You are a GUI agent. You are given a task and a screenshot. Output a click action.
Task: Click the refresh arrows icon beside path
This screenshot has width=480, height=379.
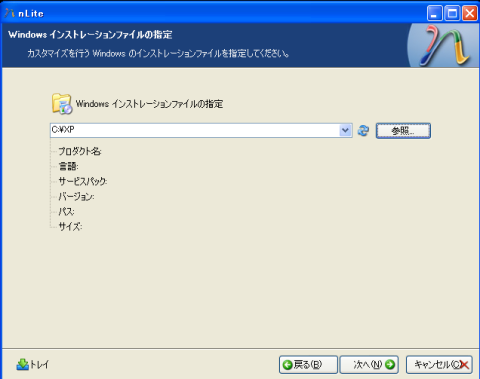pyautogui.click(x=363, y=130)
